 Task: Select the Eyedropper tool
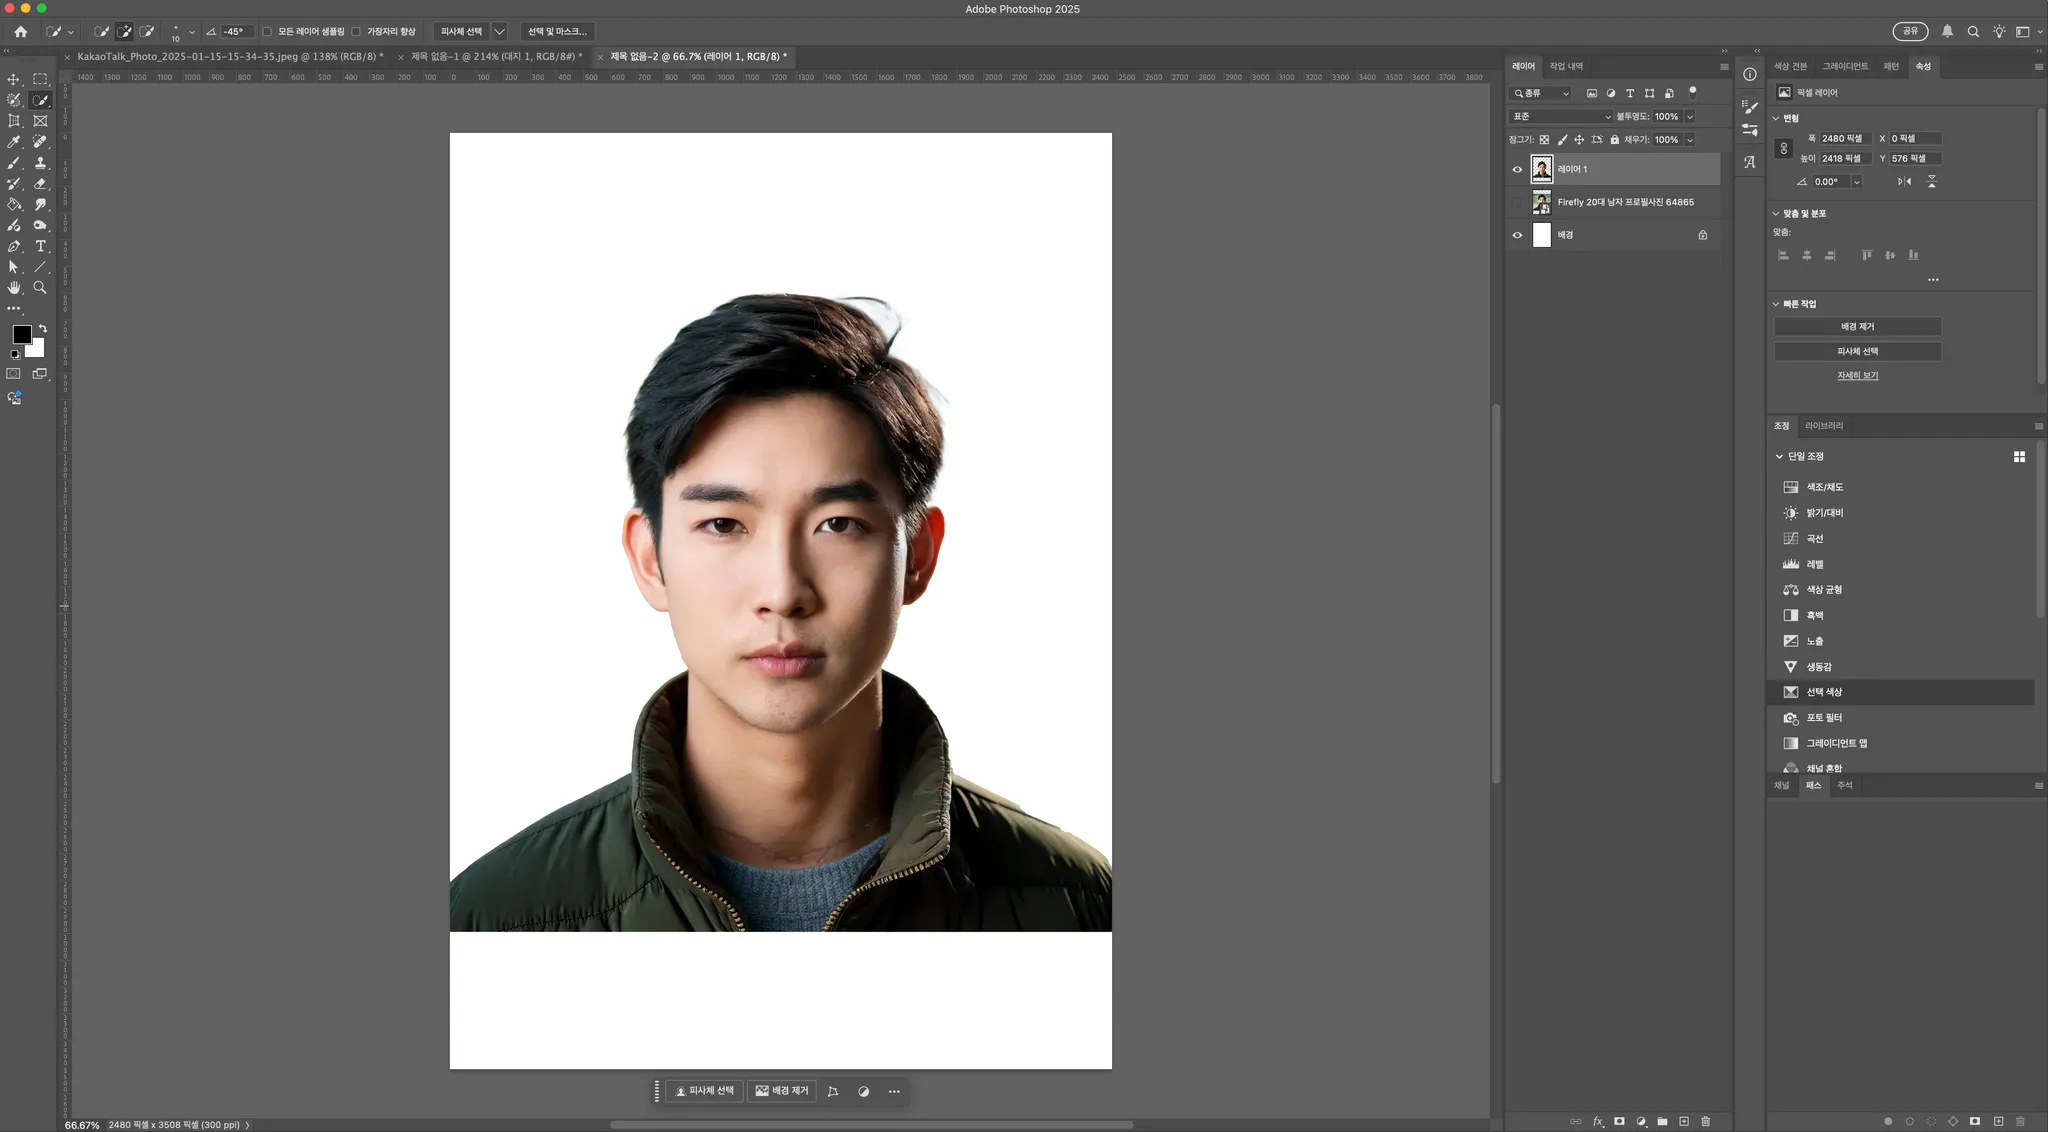coord(14,142)
